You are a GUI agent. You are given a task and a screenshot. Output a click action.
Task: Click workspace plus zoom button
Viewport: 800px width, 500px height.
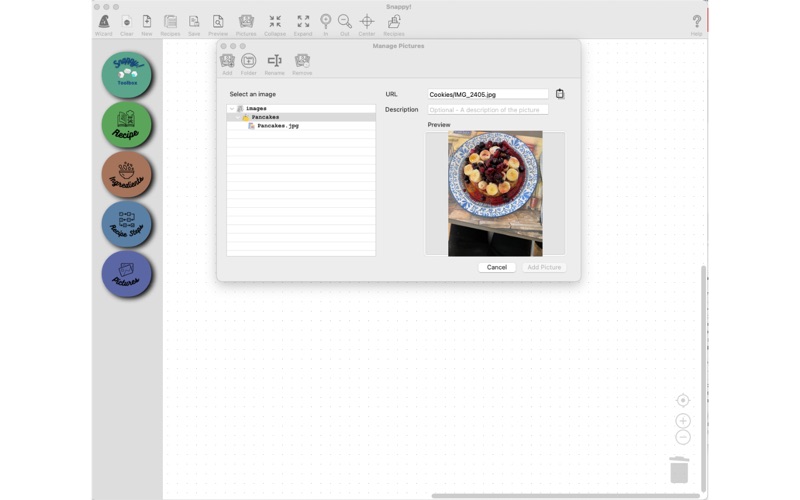(x=683, y=421)
